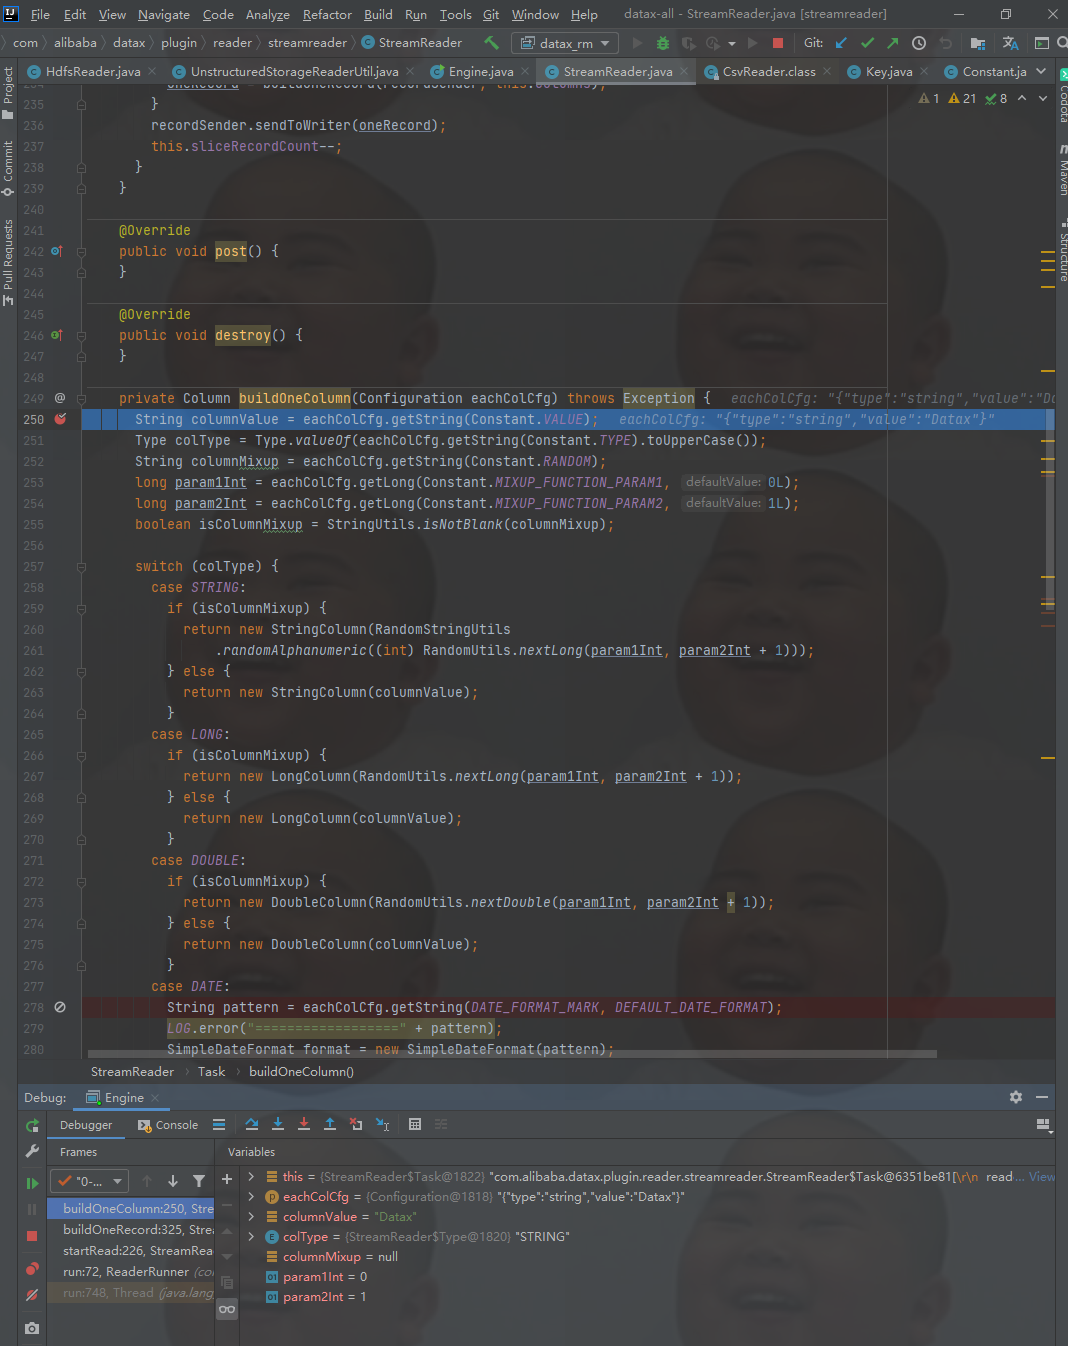Open Commit tool window sidebar
Screen dimensions: 1068x1346
[x=9, y=168]
